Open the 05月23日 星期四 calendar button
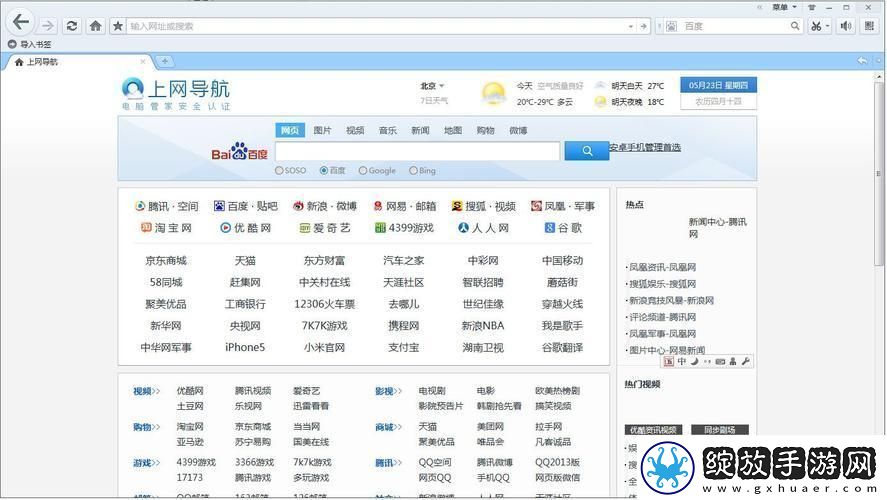The image size is (887, 500). (x=718, y=85)
